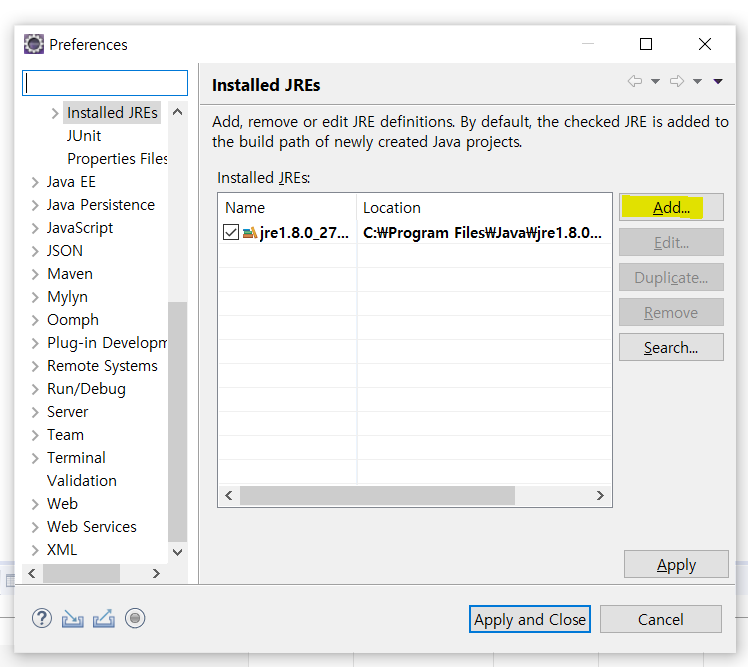Expand the Maven tree node
748x667 pixels.
(x=35, y=274)
